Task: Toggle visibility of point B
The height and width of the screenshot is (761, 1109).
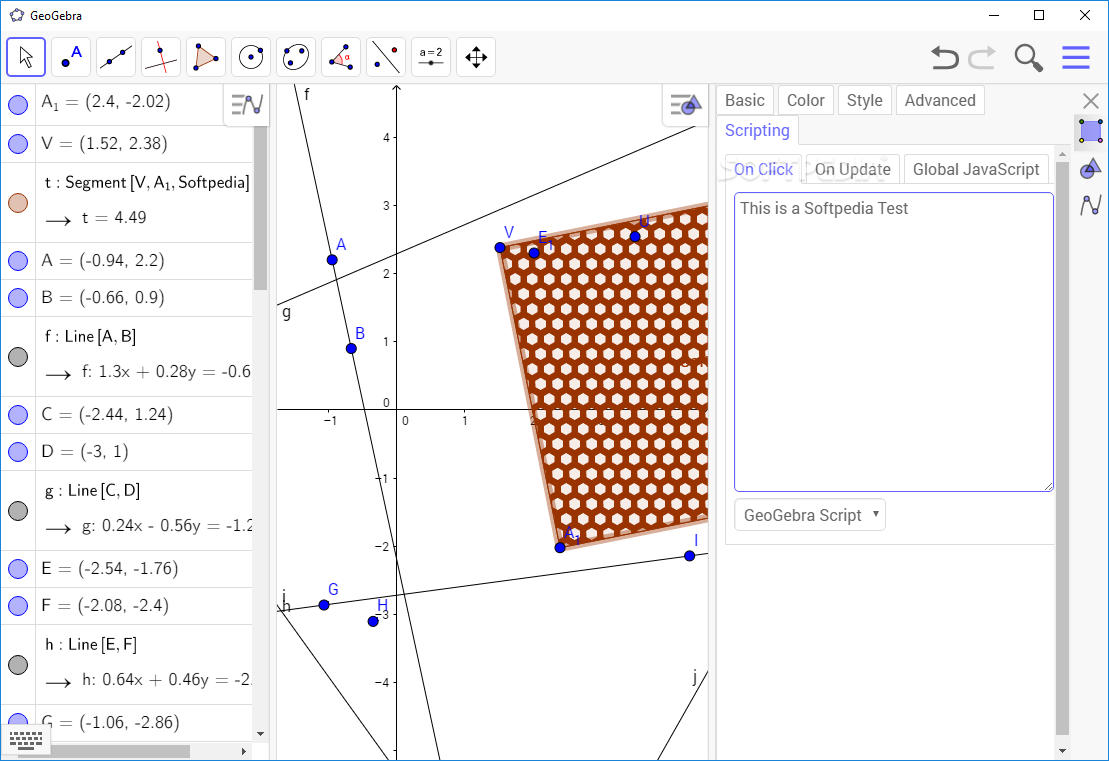Action: pyautogui.click(x=18, y=298)
